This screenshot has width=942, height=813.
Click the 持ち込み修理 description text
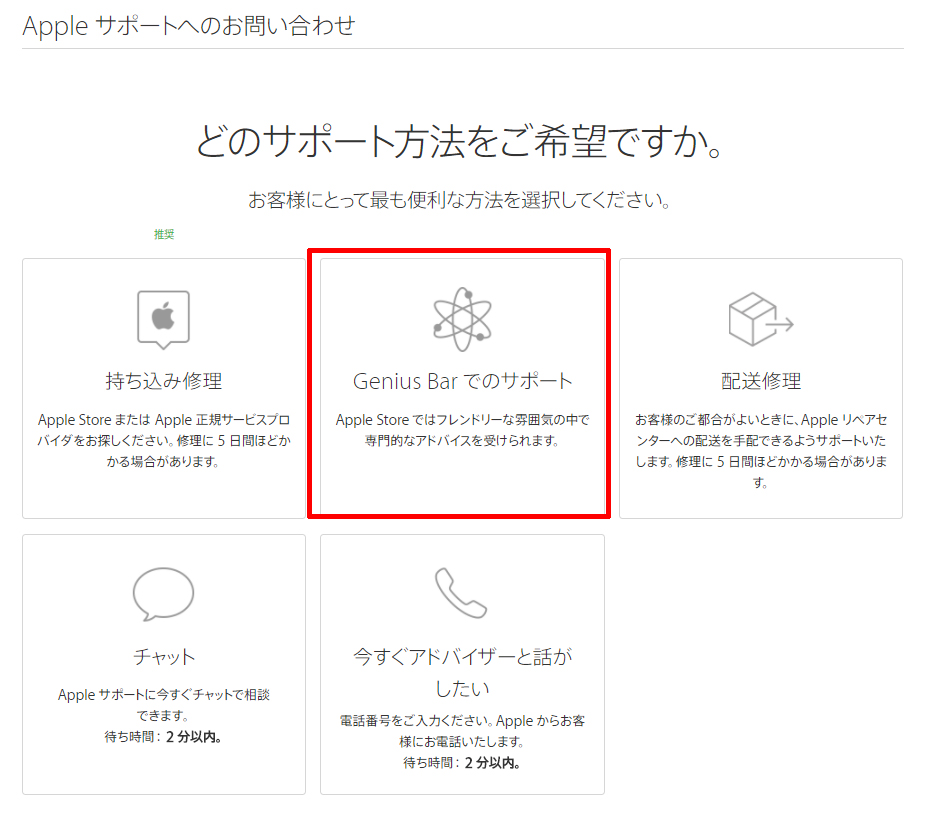point(163,440)
